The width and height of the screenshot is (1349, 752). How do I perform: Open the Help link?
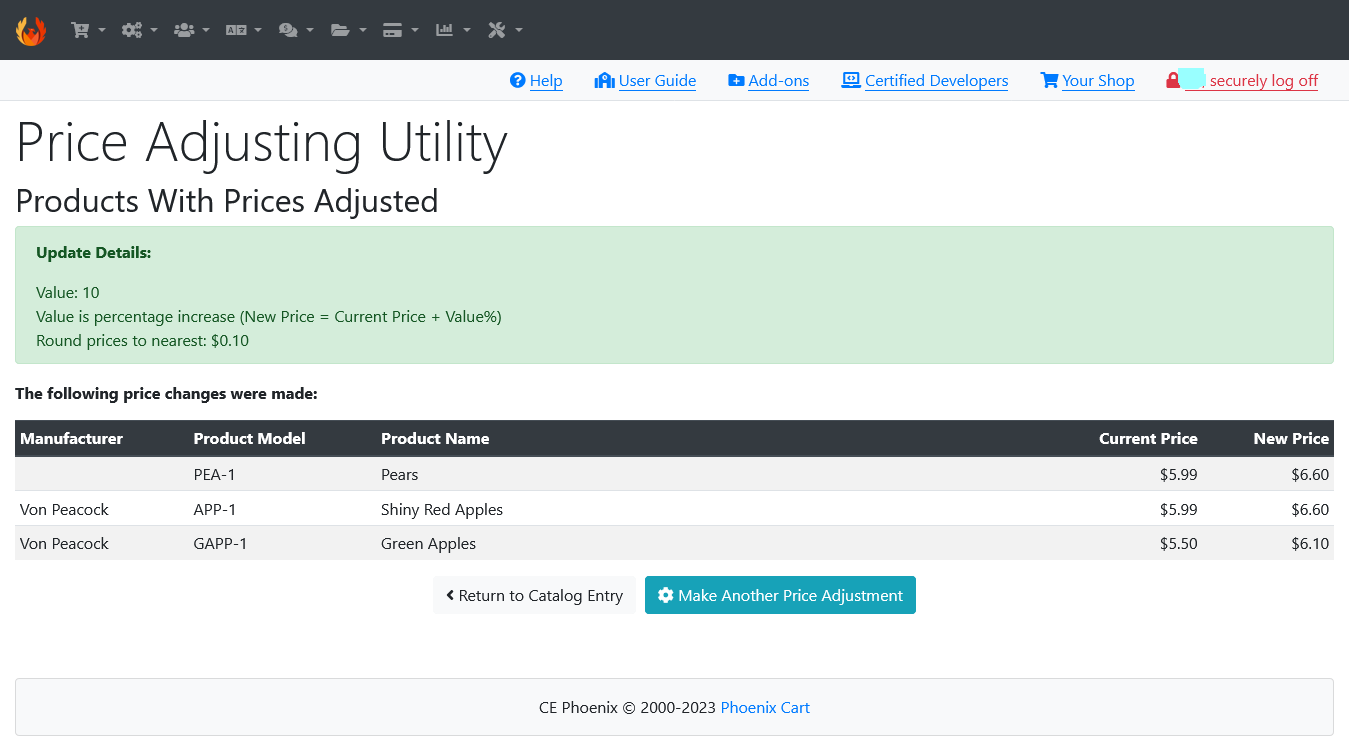pos(536,81)
